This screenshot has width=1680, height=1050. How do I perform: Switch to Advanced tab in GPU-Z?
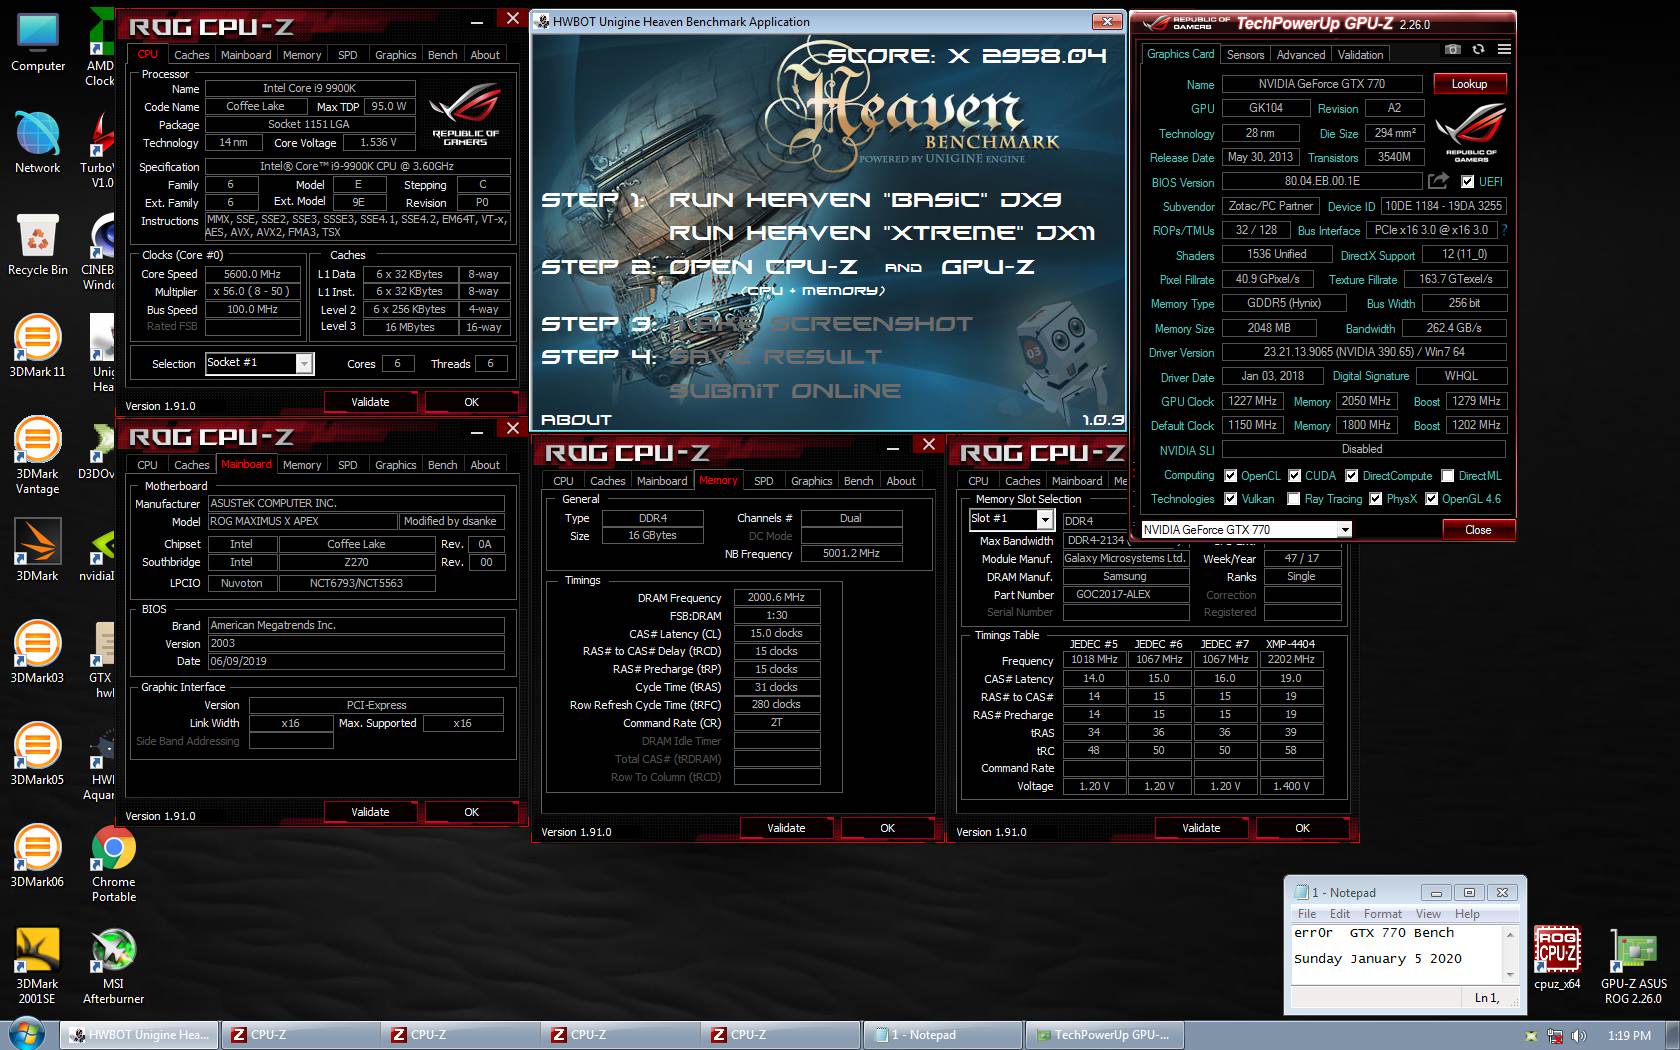click(x=1301, y=55)
